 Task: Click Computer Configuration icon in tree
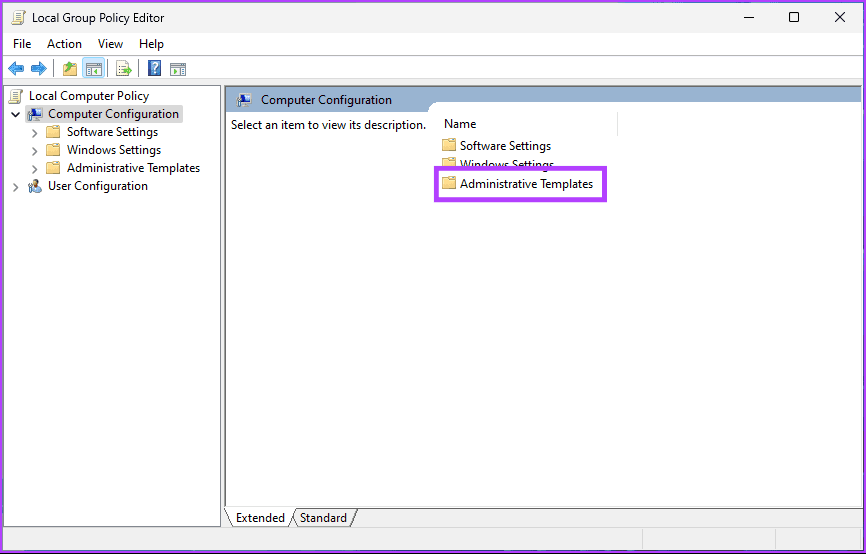pyautogui.click(x=35, y=114)
